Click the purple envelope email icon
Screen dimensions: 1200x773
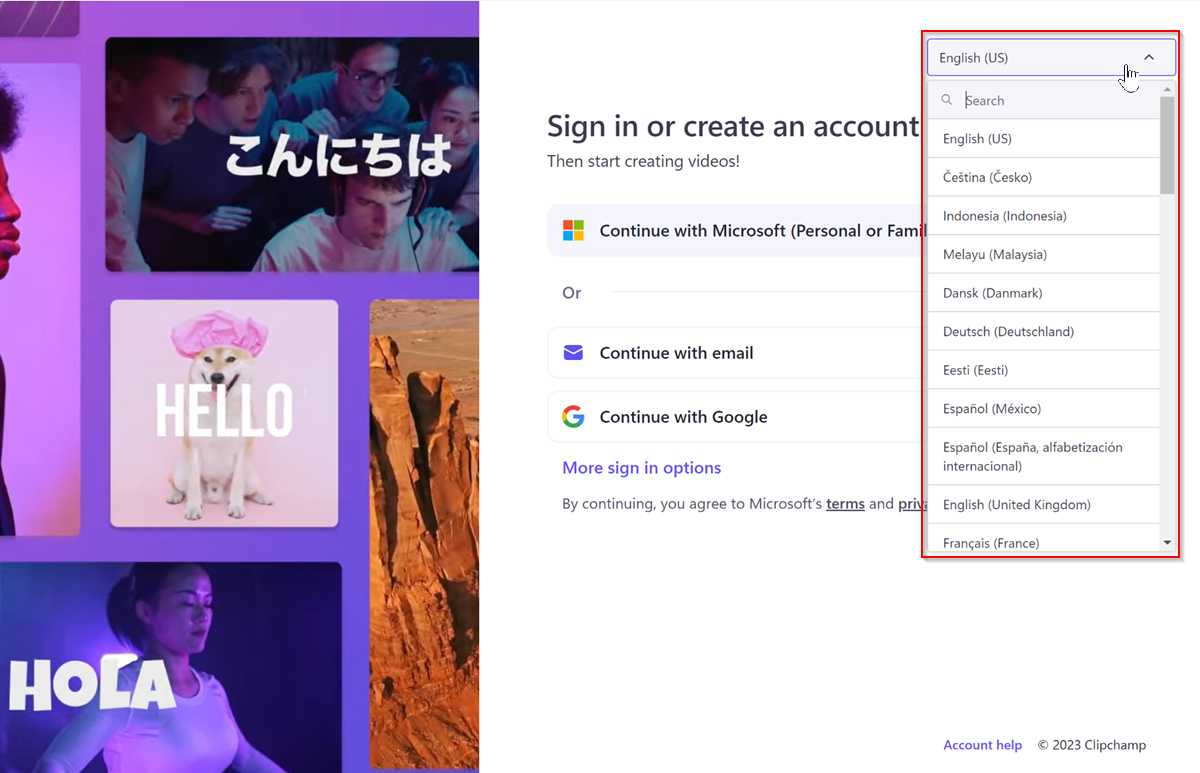(573, 353)
